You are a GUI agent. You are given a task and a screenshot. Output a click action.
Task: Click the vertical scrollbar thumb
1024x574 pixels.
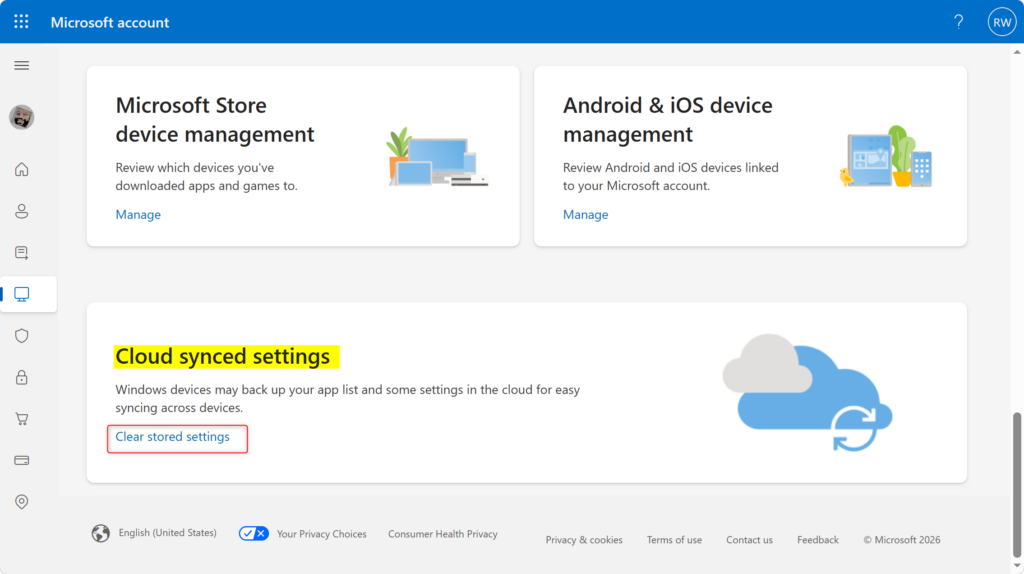click(x=1017, y=483)
